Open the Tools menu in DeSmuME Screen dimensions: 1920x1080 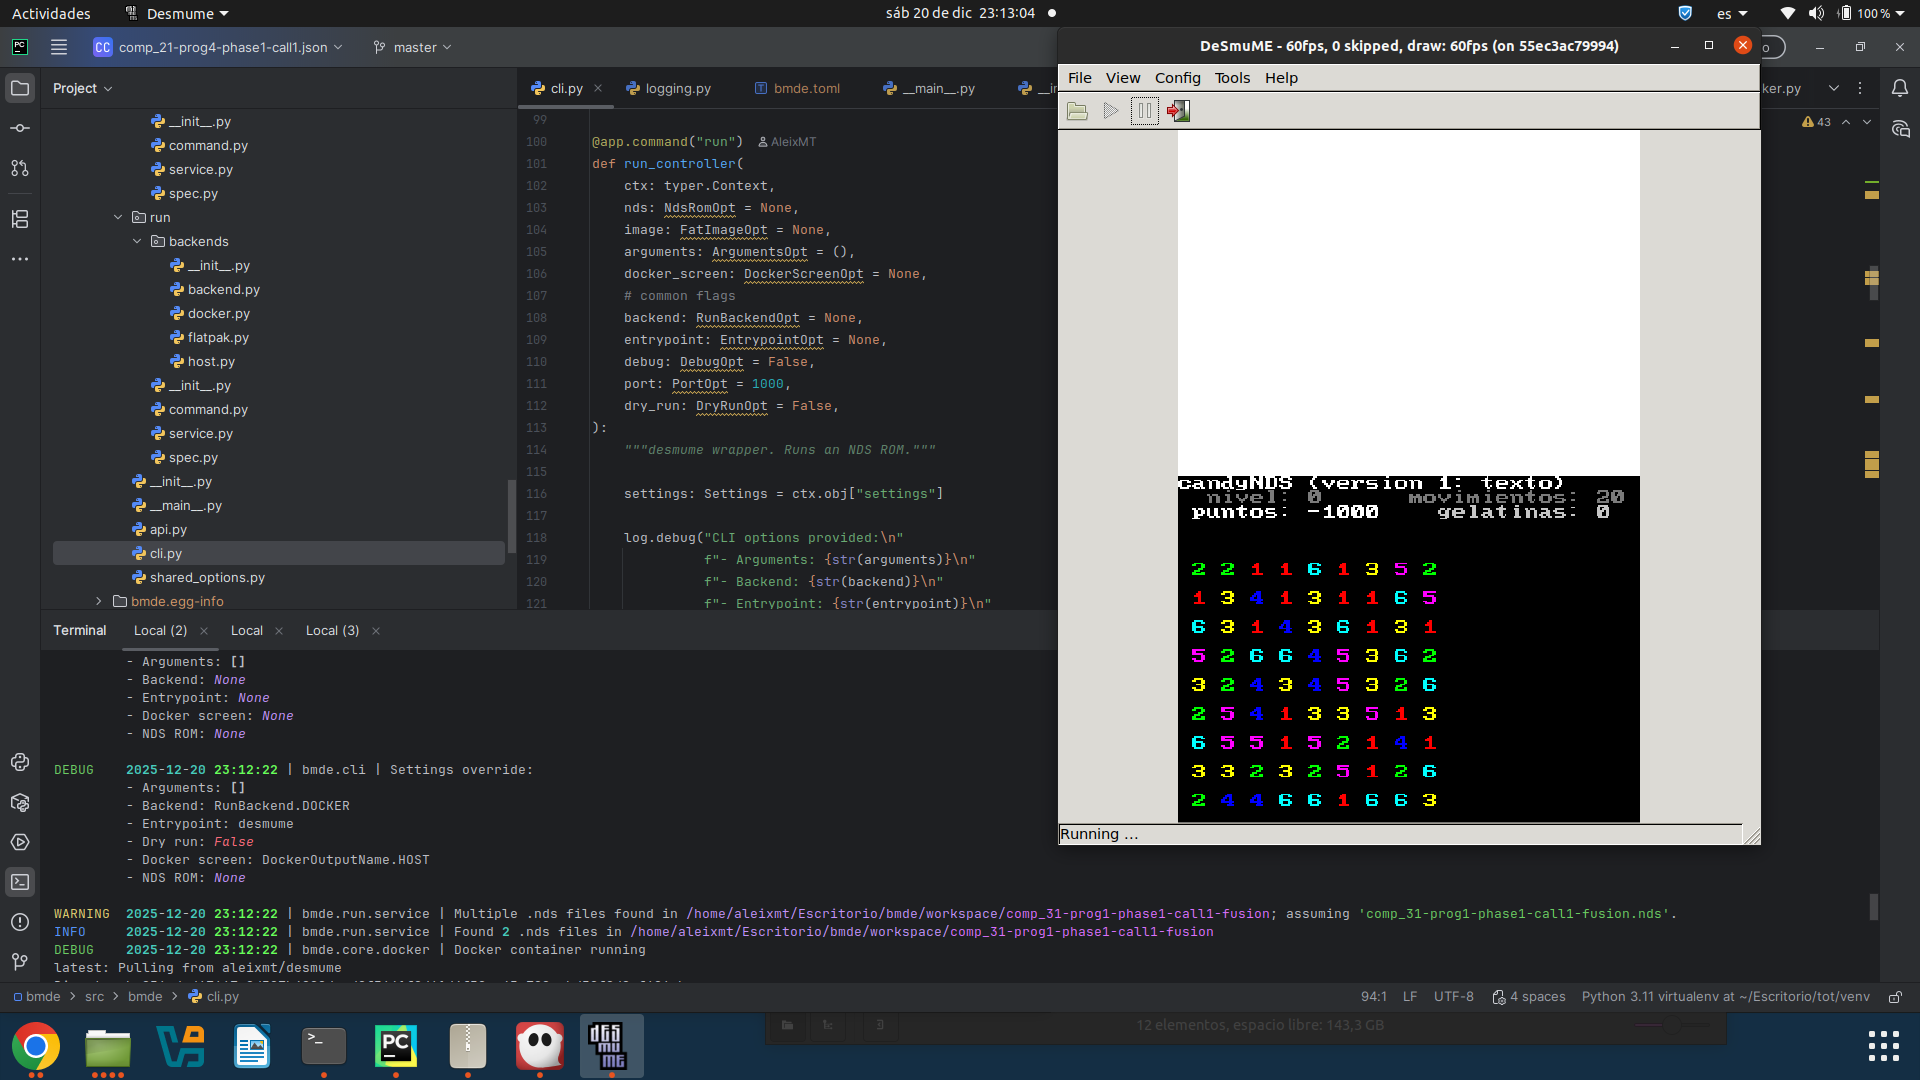pos(1232,78)
